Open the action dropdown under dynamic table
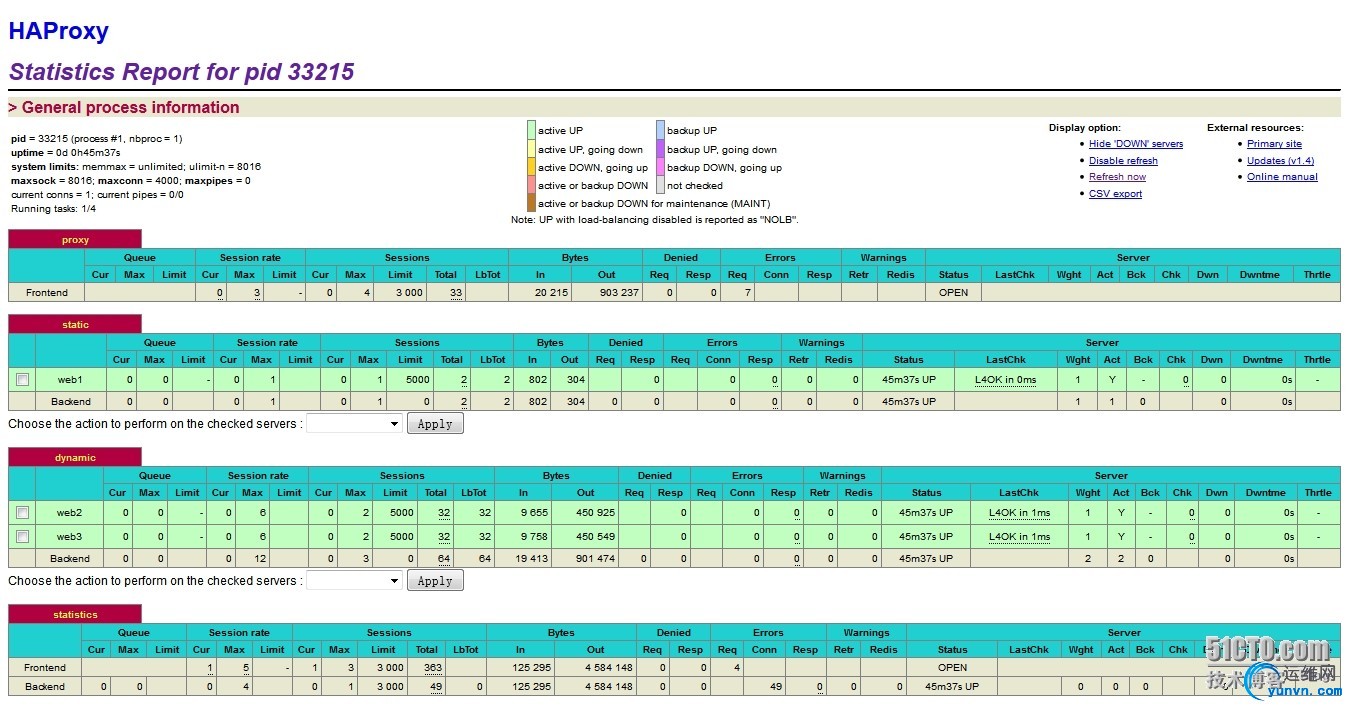Viewport: 1349px width, 708px height. click(x=354, y=581)
